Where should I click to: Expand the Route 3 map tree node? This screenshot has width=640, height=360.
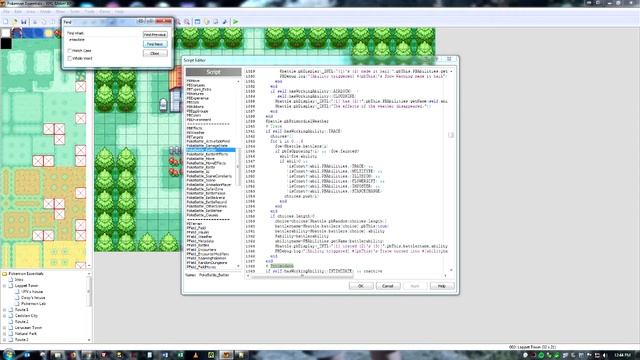(x=4, y=340)
